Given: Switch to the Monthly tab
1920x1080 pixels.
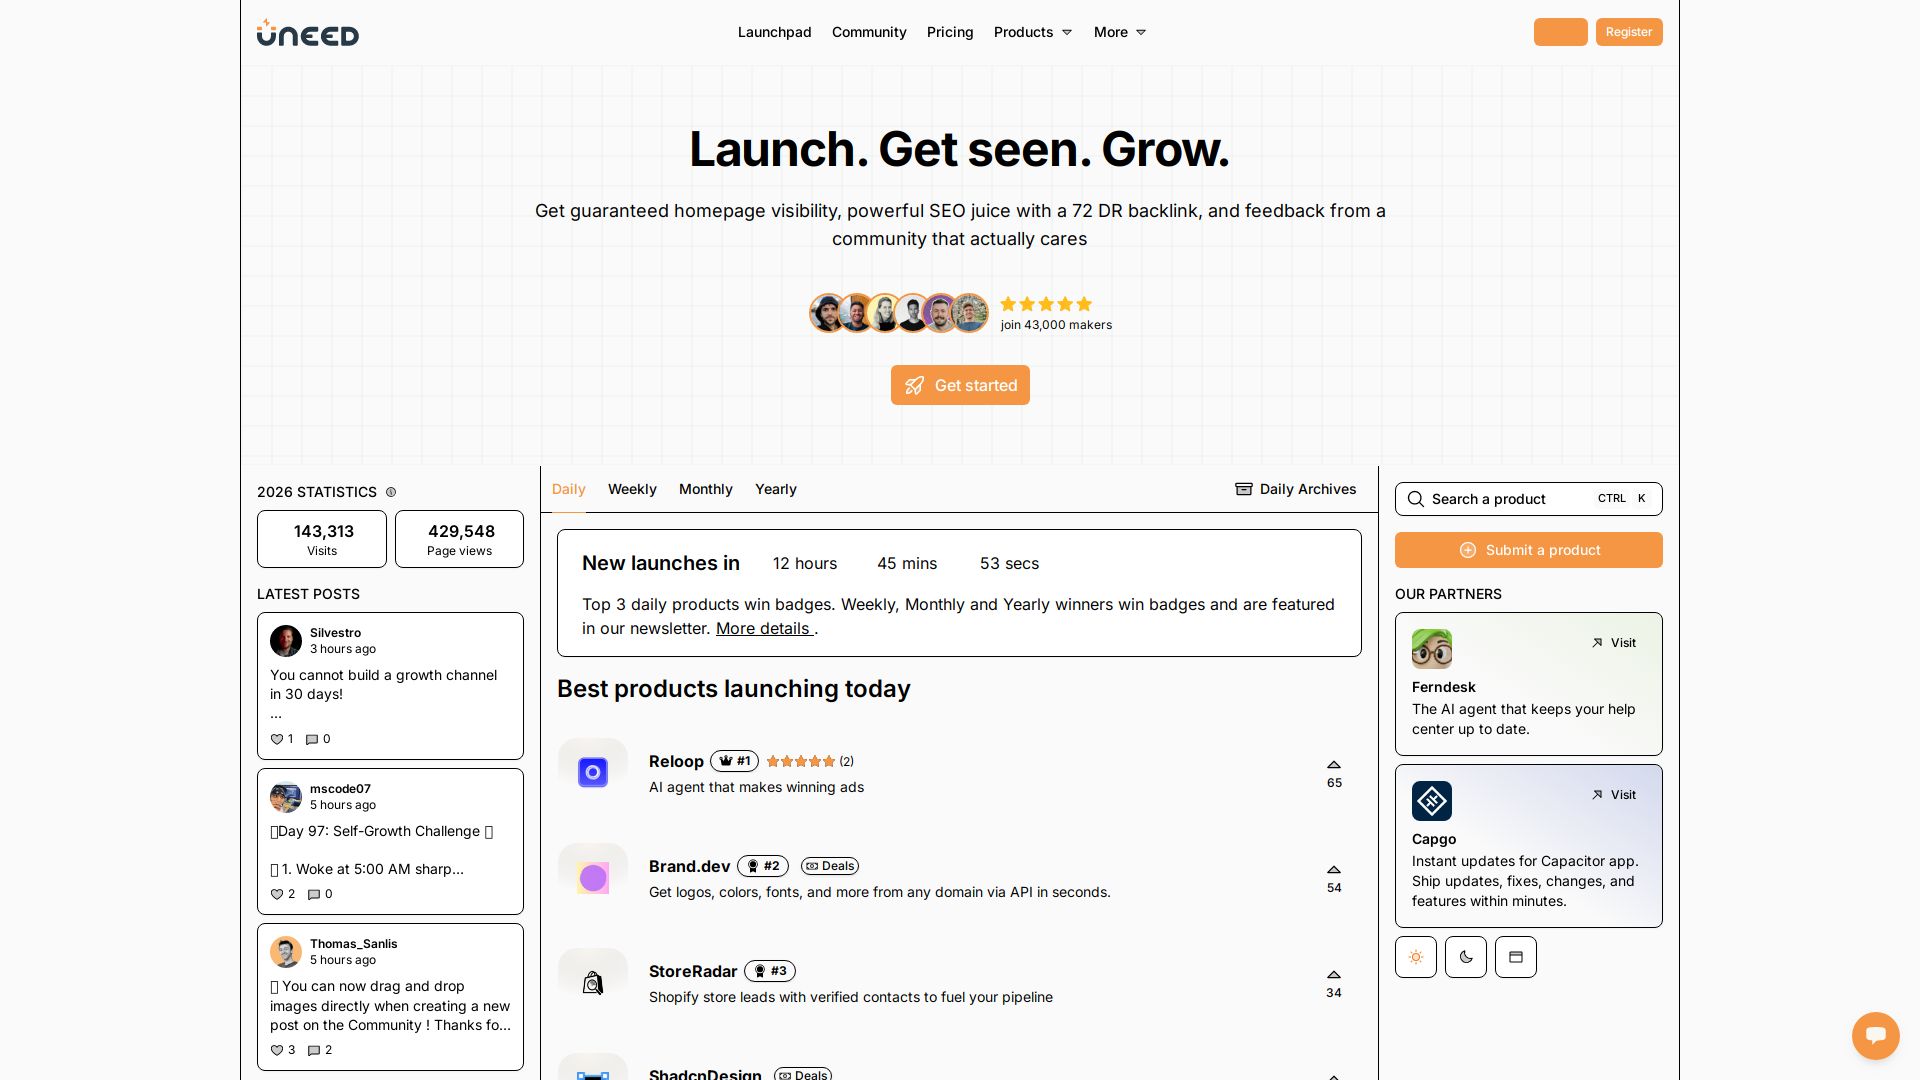Looking at the screenshot, I should [x=705, y=489].
